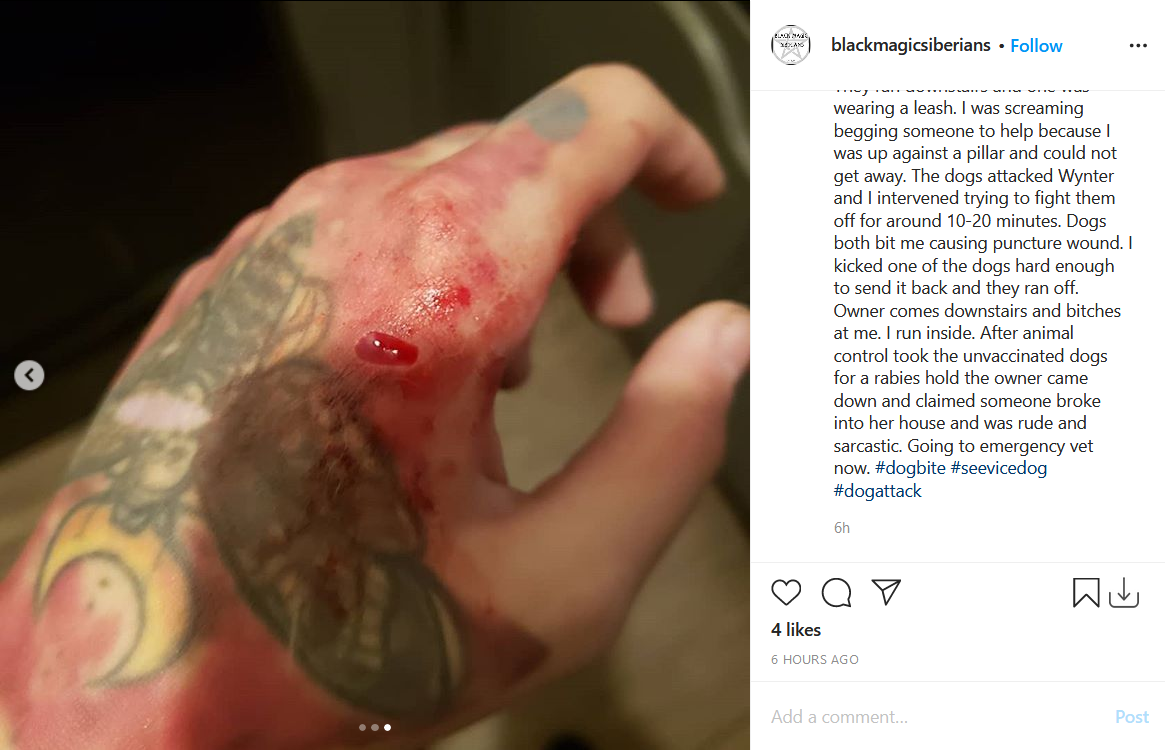Submit comment with Post button

(1132, 717)
